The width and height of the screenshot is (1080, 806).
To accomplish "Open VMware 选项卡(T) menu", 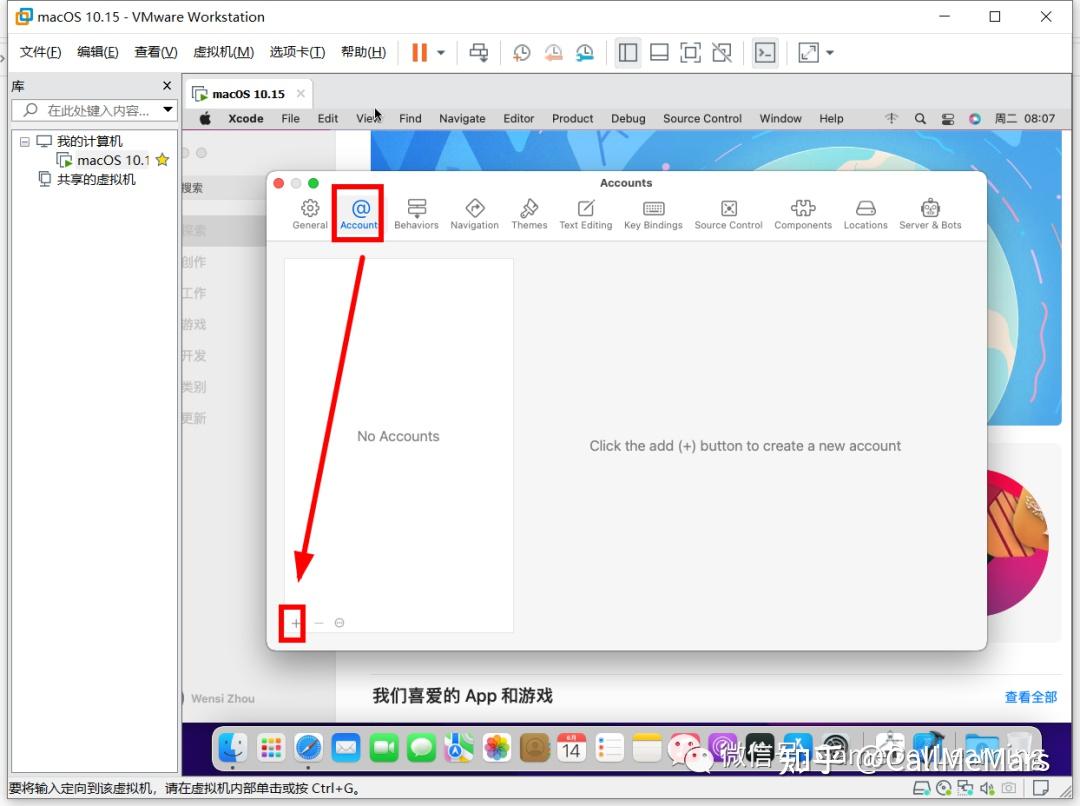I will coord(297,52).
